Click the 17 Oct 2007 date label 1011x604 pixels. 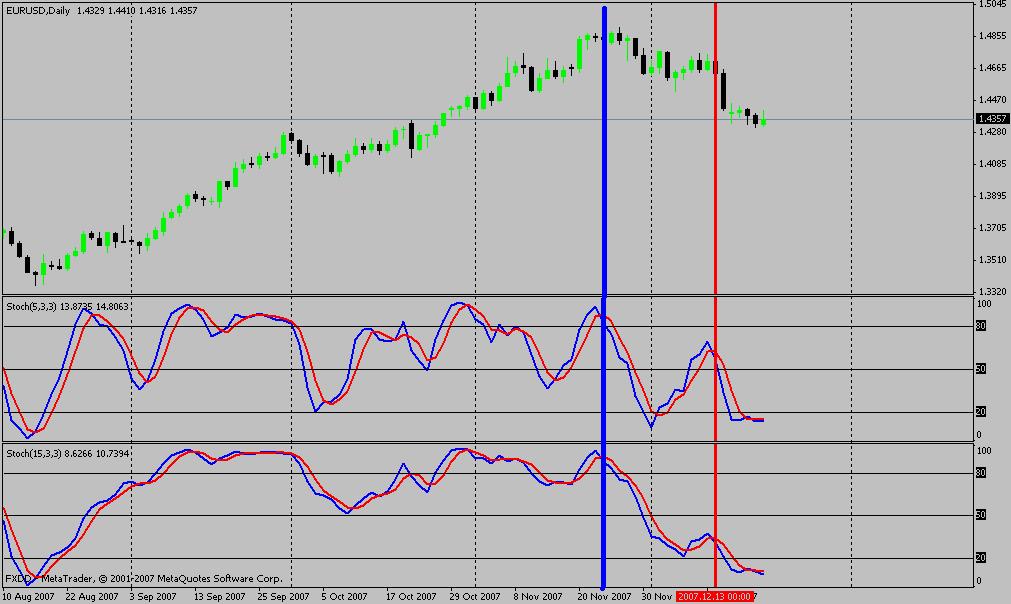[x=411, y=597]
